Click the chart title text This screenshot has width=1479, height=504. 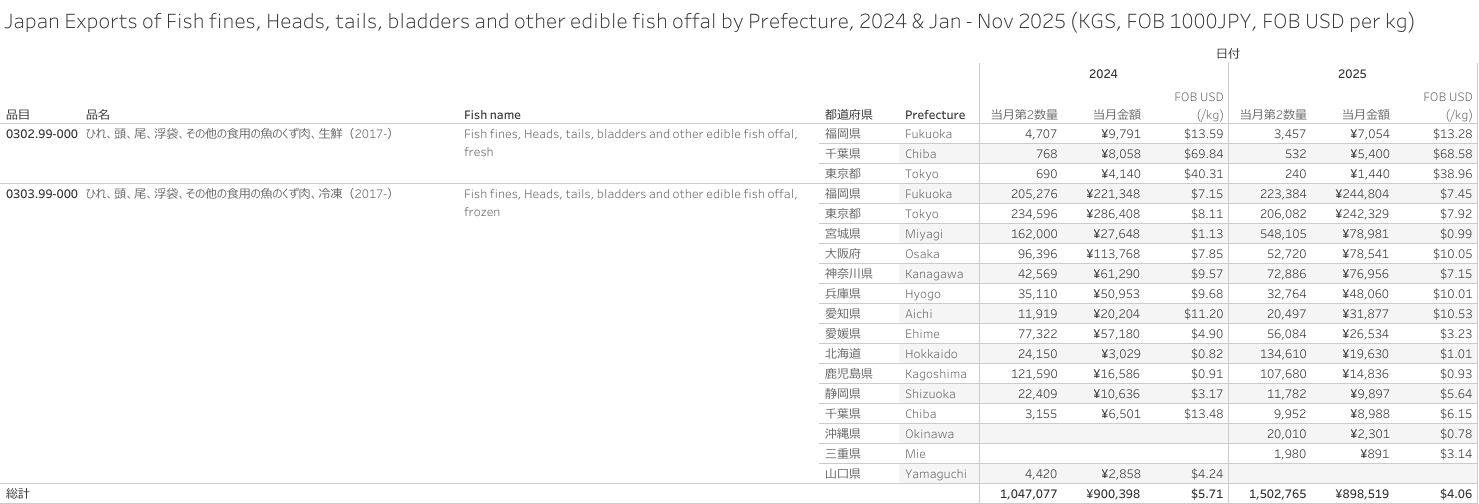(709, 24)
